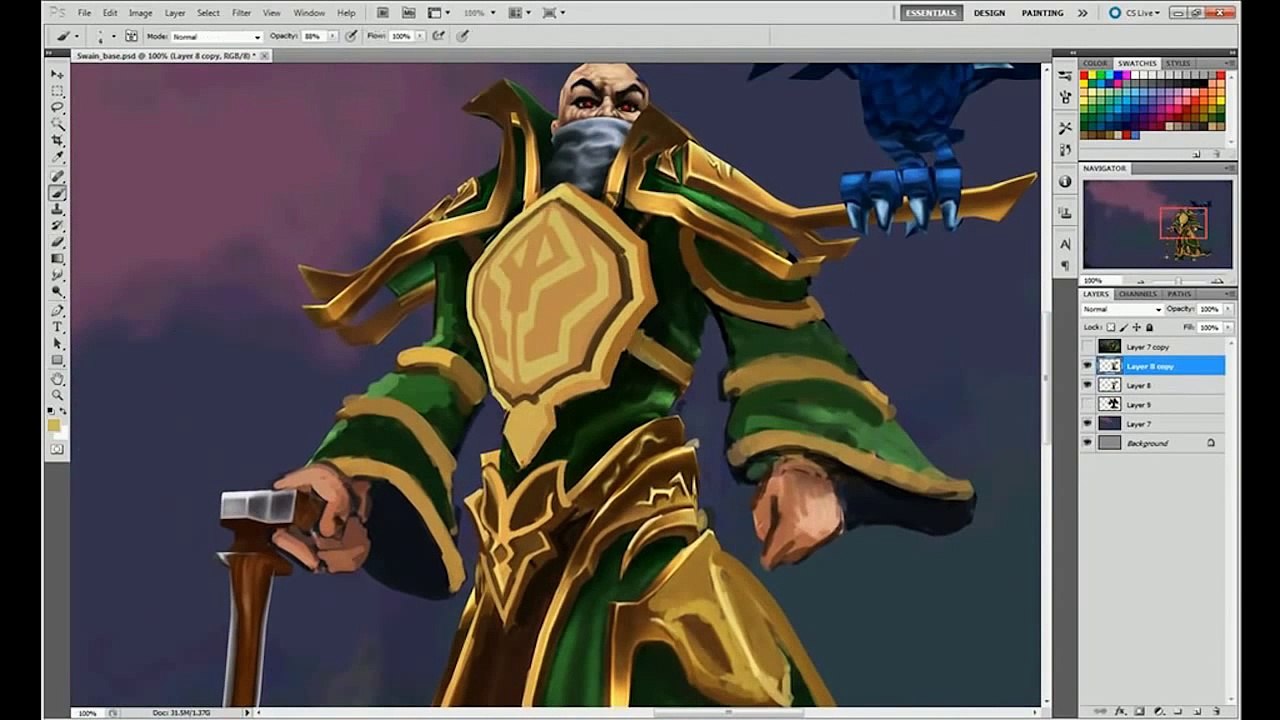Toggle lock image pixels
1280x720 pixels.
click(x=1124, y=327)
